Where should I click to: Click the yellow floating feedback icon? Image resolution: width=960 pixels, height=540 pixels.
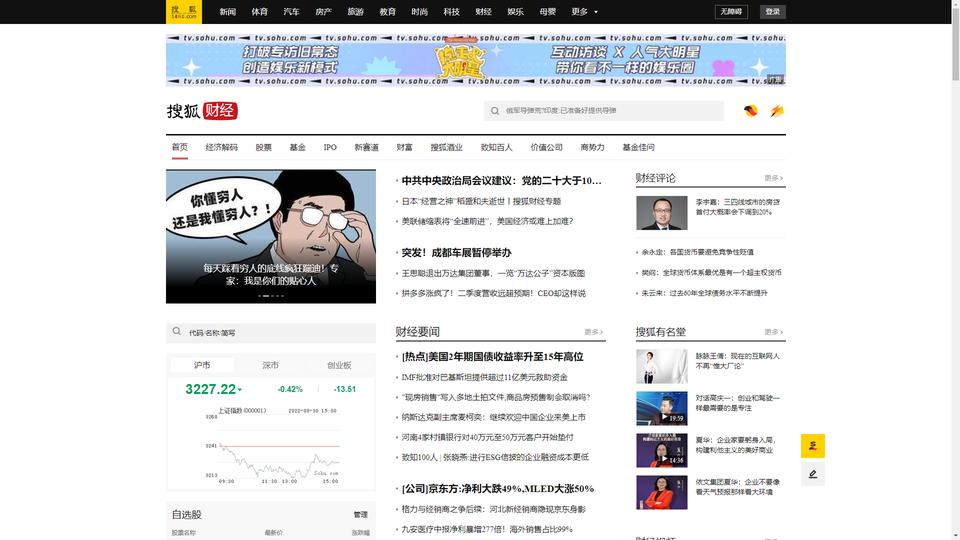812,446
